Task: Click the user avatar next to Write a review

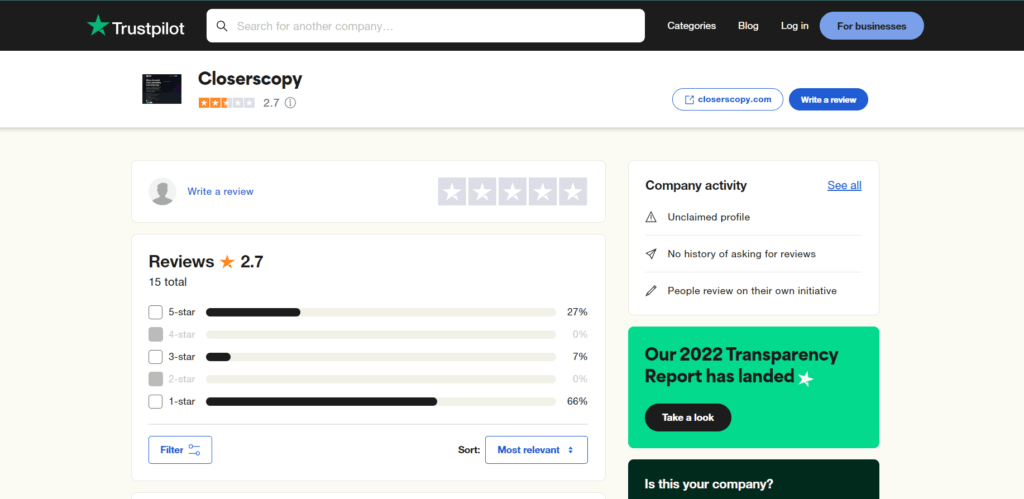Action: click(x=162, y=191)
